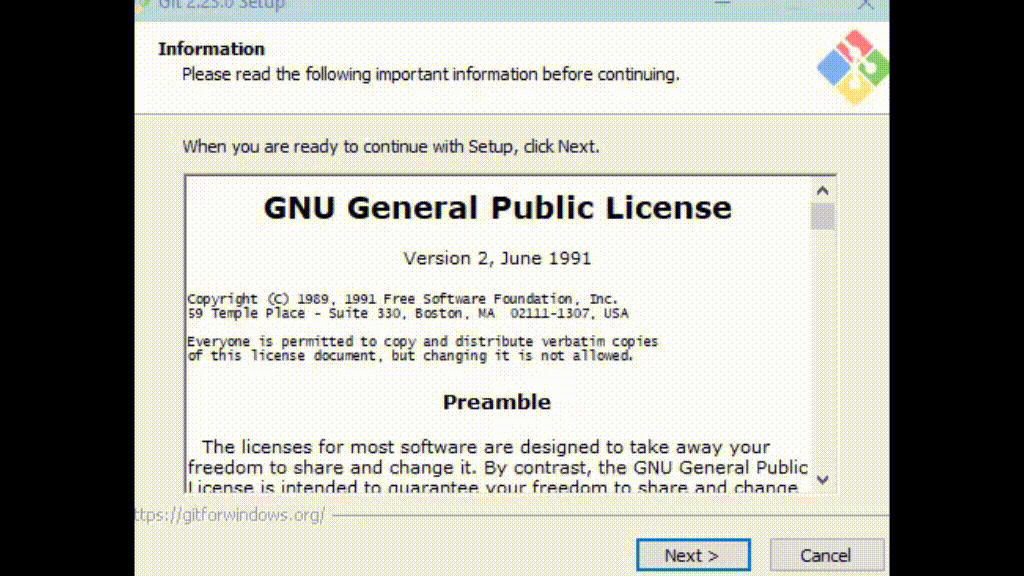Click the Preamble heading

coord(497,402)
